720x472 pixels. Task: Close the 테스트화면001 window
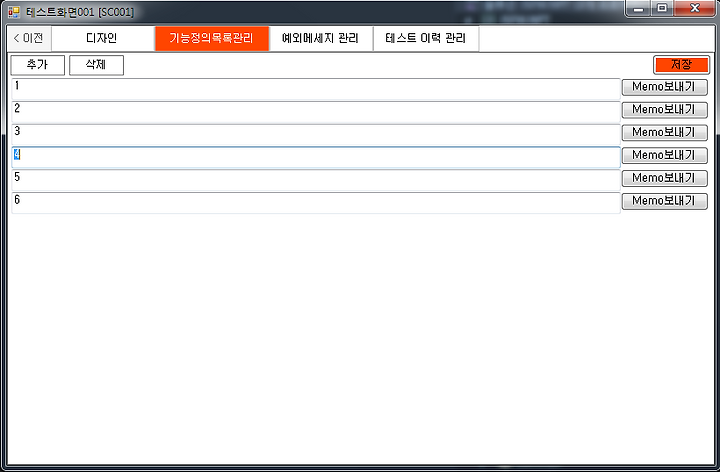695,8
